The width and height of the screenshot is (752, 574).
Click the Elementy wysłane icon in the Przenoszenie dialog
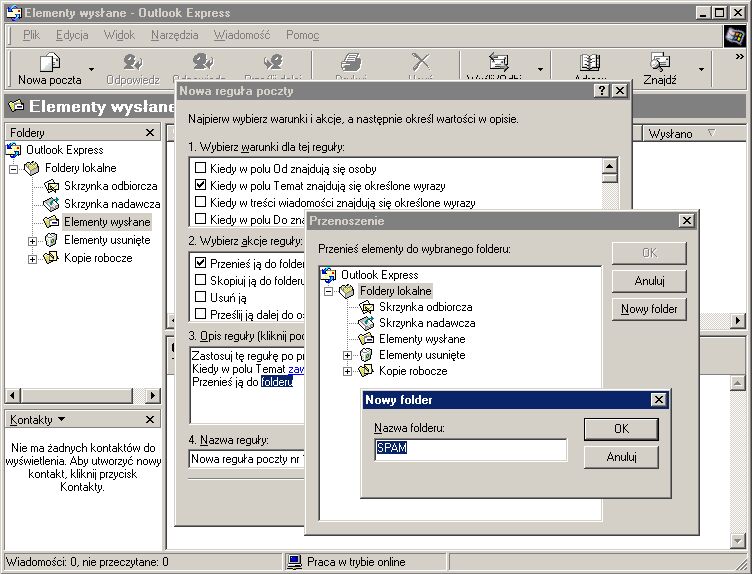click(366, 339)
